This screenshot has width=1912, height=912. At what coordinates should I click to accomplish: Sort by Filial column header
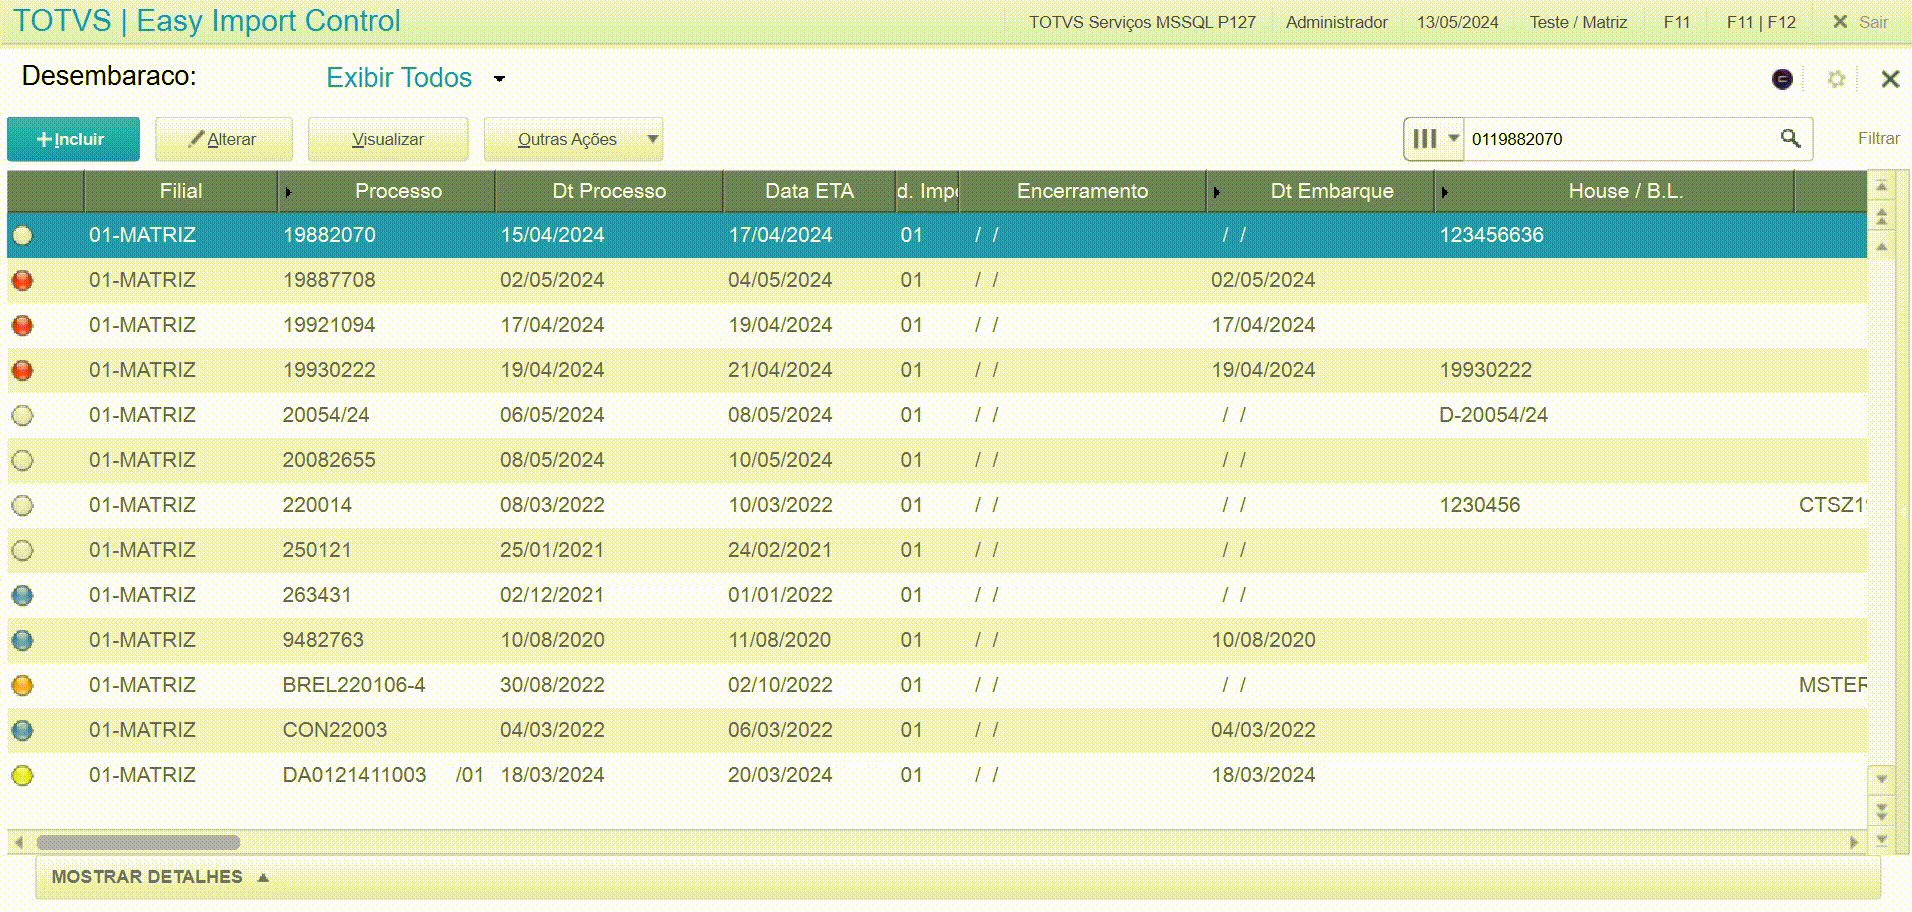pos(181,191)
